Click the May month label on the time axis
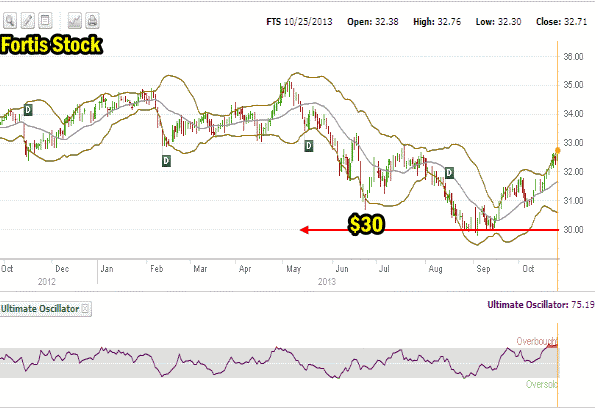The width and height of the screenshot is (598, 408). pos(294,269)
